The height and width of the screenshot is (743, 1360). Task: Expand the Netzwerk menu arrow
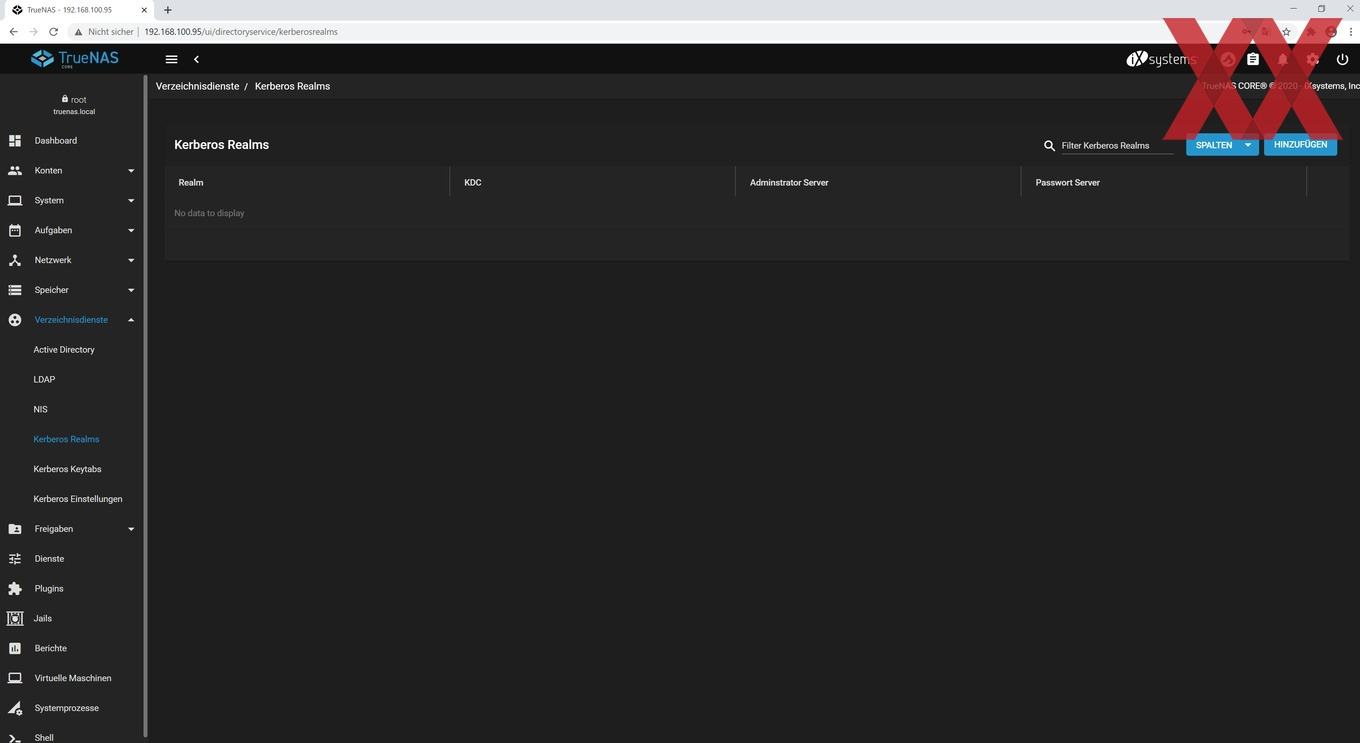[131, 261]
